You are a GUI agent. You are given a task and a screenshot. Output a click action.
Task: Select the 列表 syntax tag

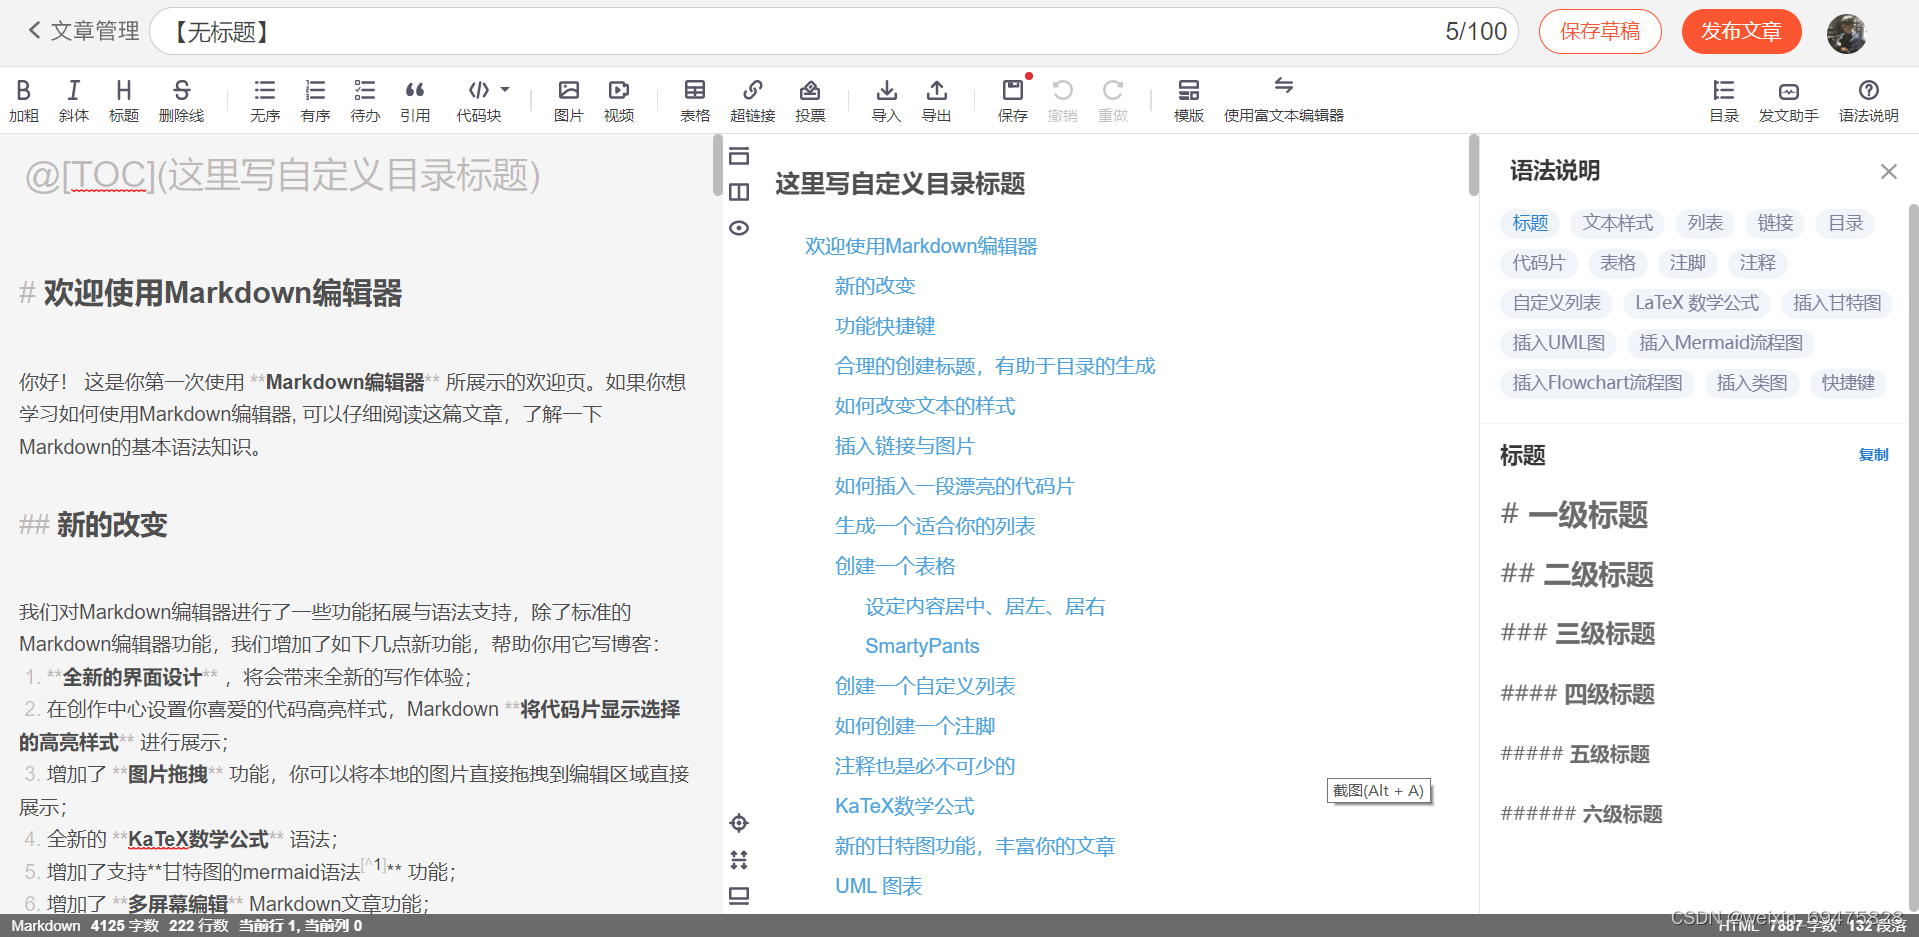click(x=1705, y=223)
